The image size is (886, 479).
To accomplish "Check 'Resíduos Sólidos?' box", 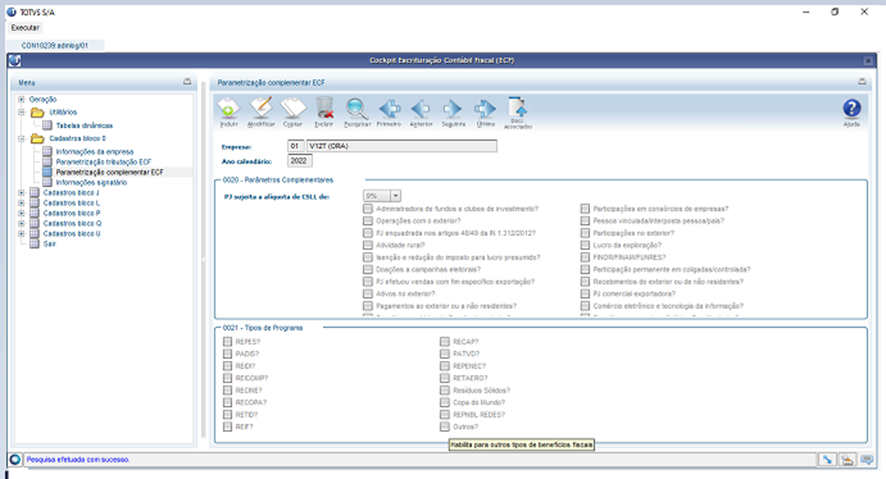I will (x=445, y=390).
